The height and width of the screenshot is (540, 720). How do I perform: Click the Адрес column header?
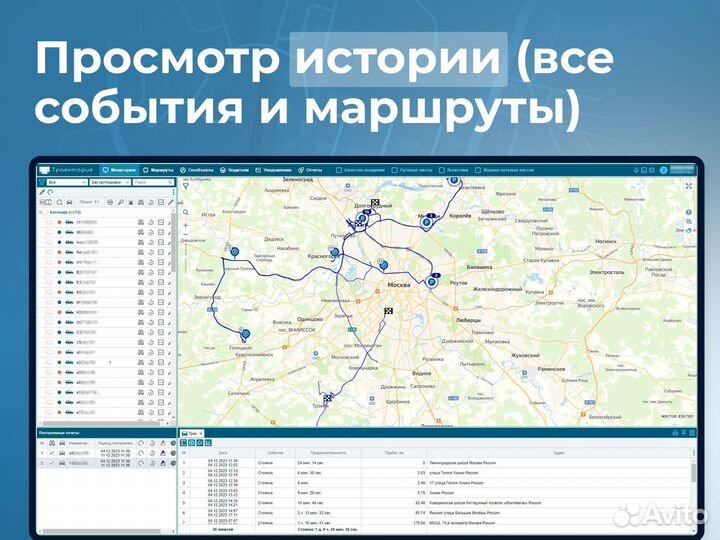tap(559, 453)
